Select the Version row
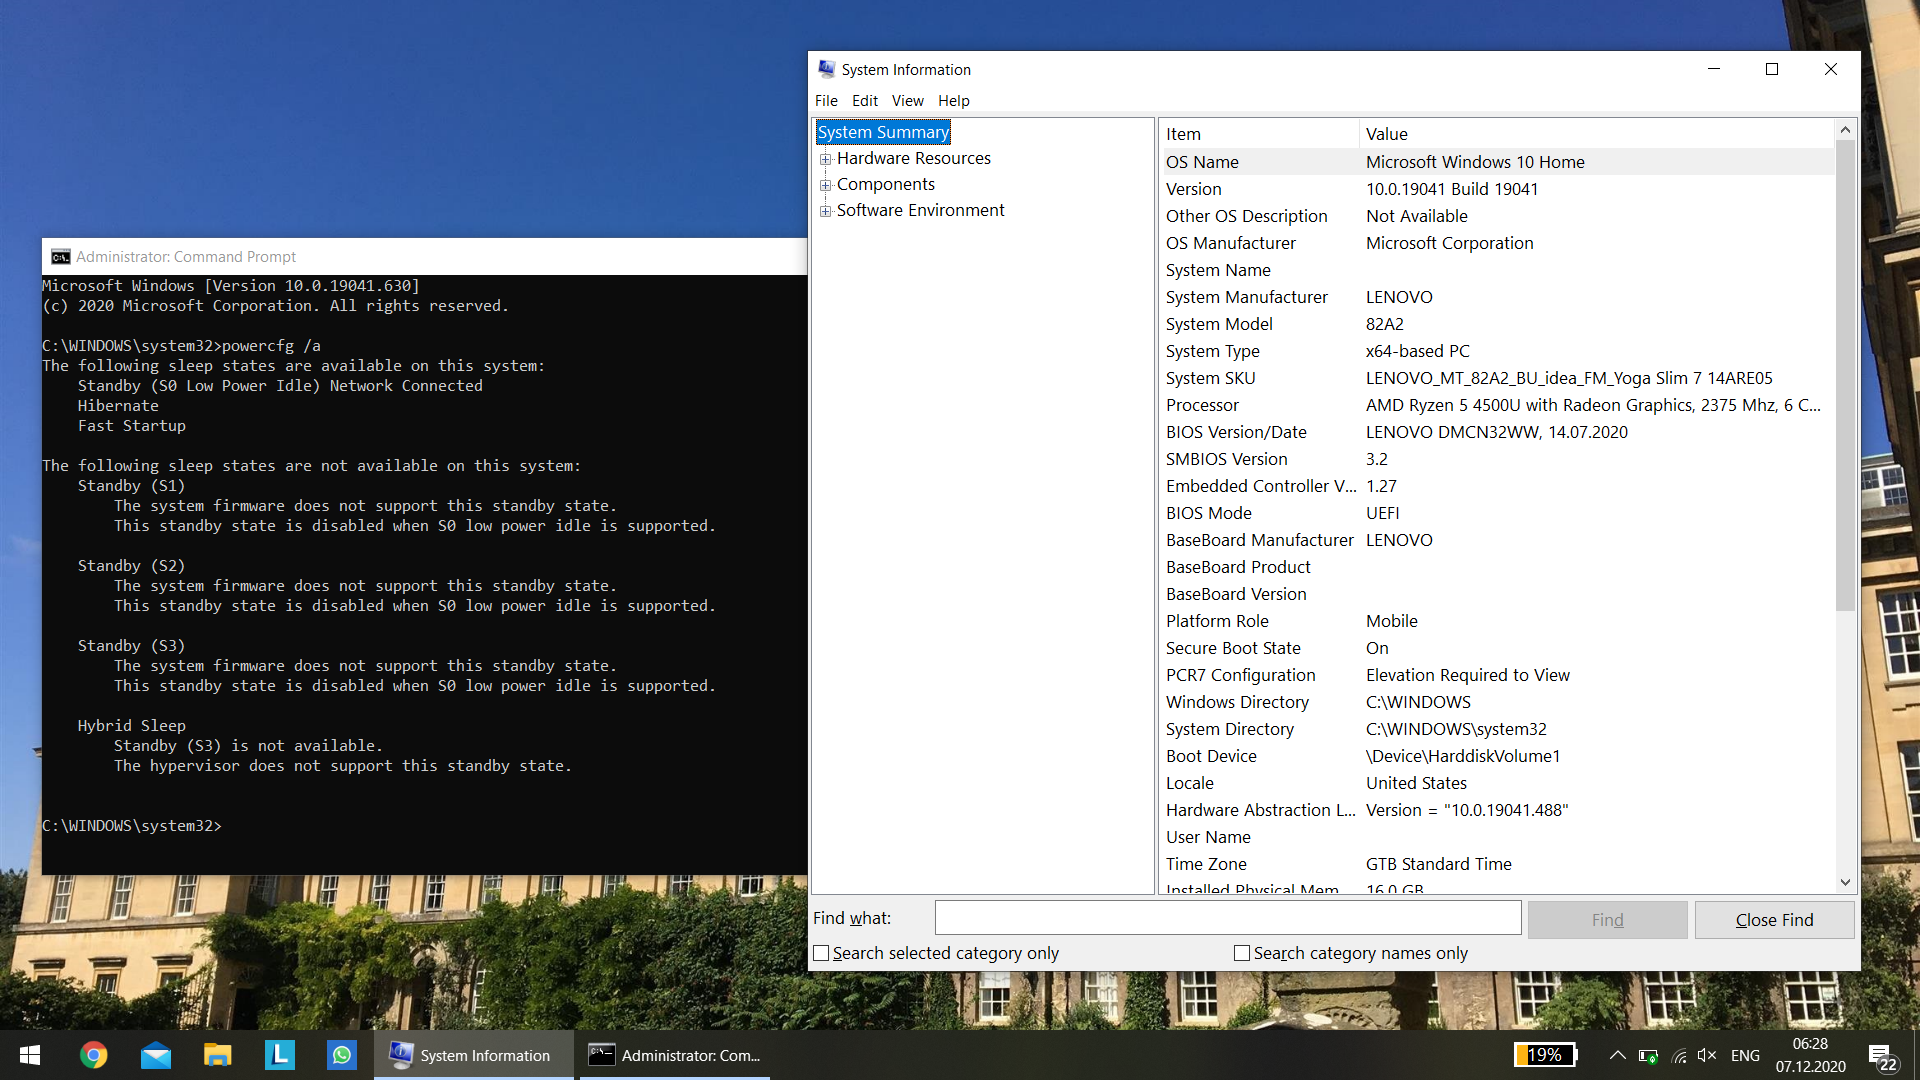The width and height of the screenshot is (1920, 1080). tap(1497, 189)
